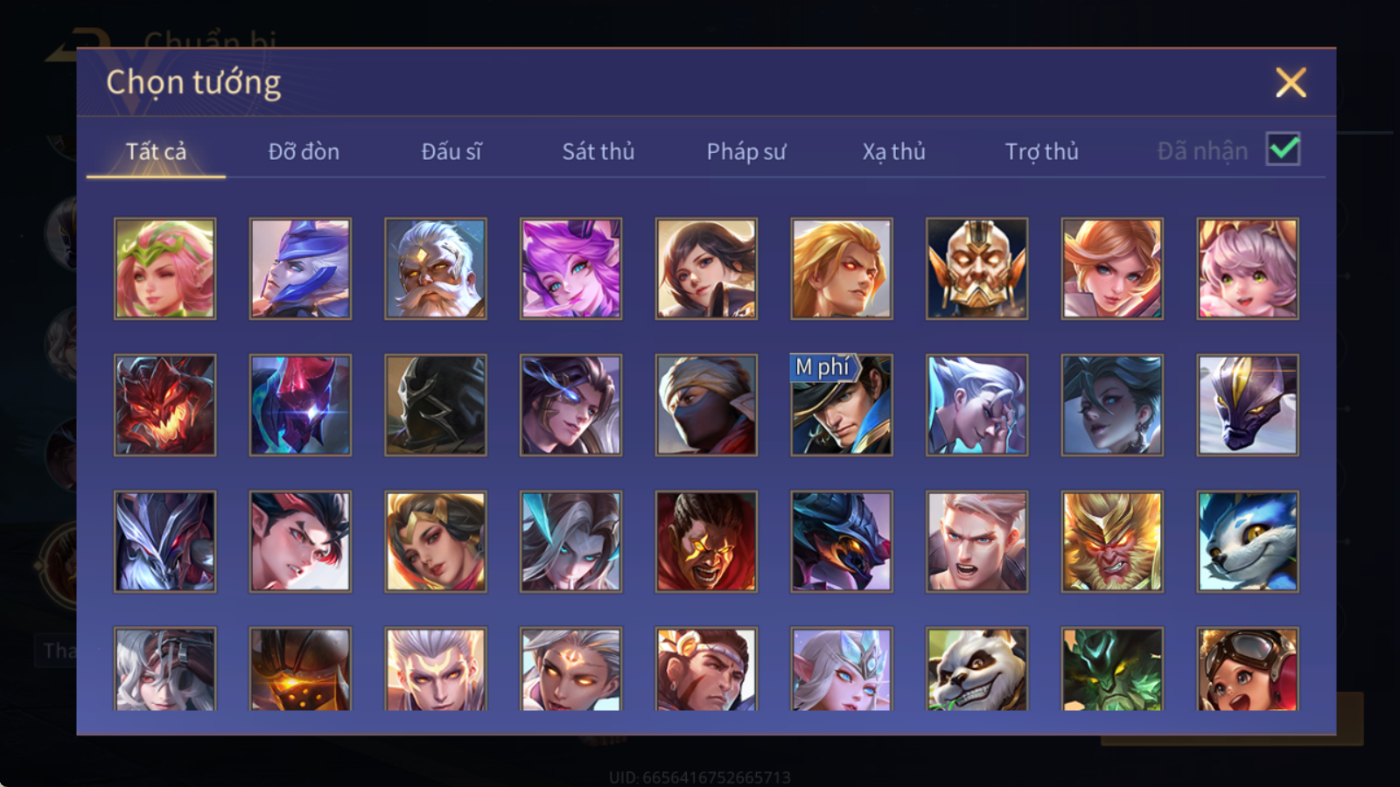This screenshot has height=787, width=1400.
Task: Switch to the Đỡ đòn tab
Action: point(304,152)
